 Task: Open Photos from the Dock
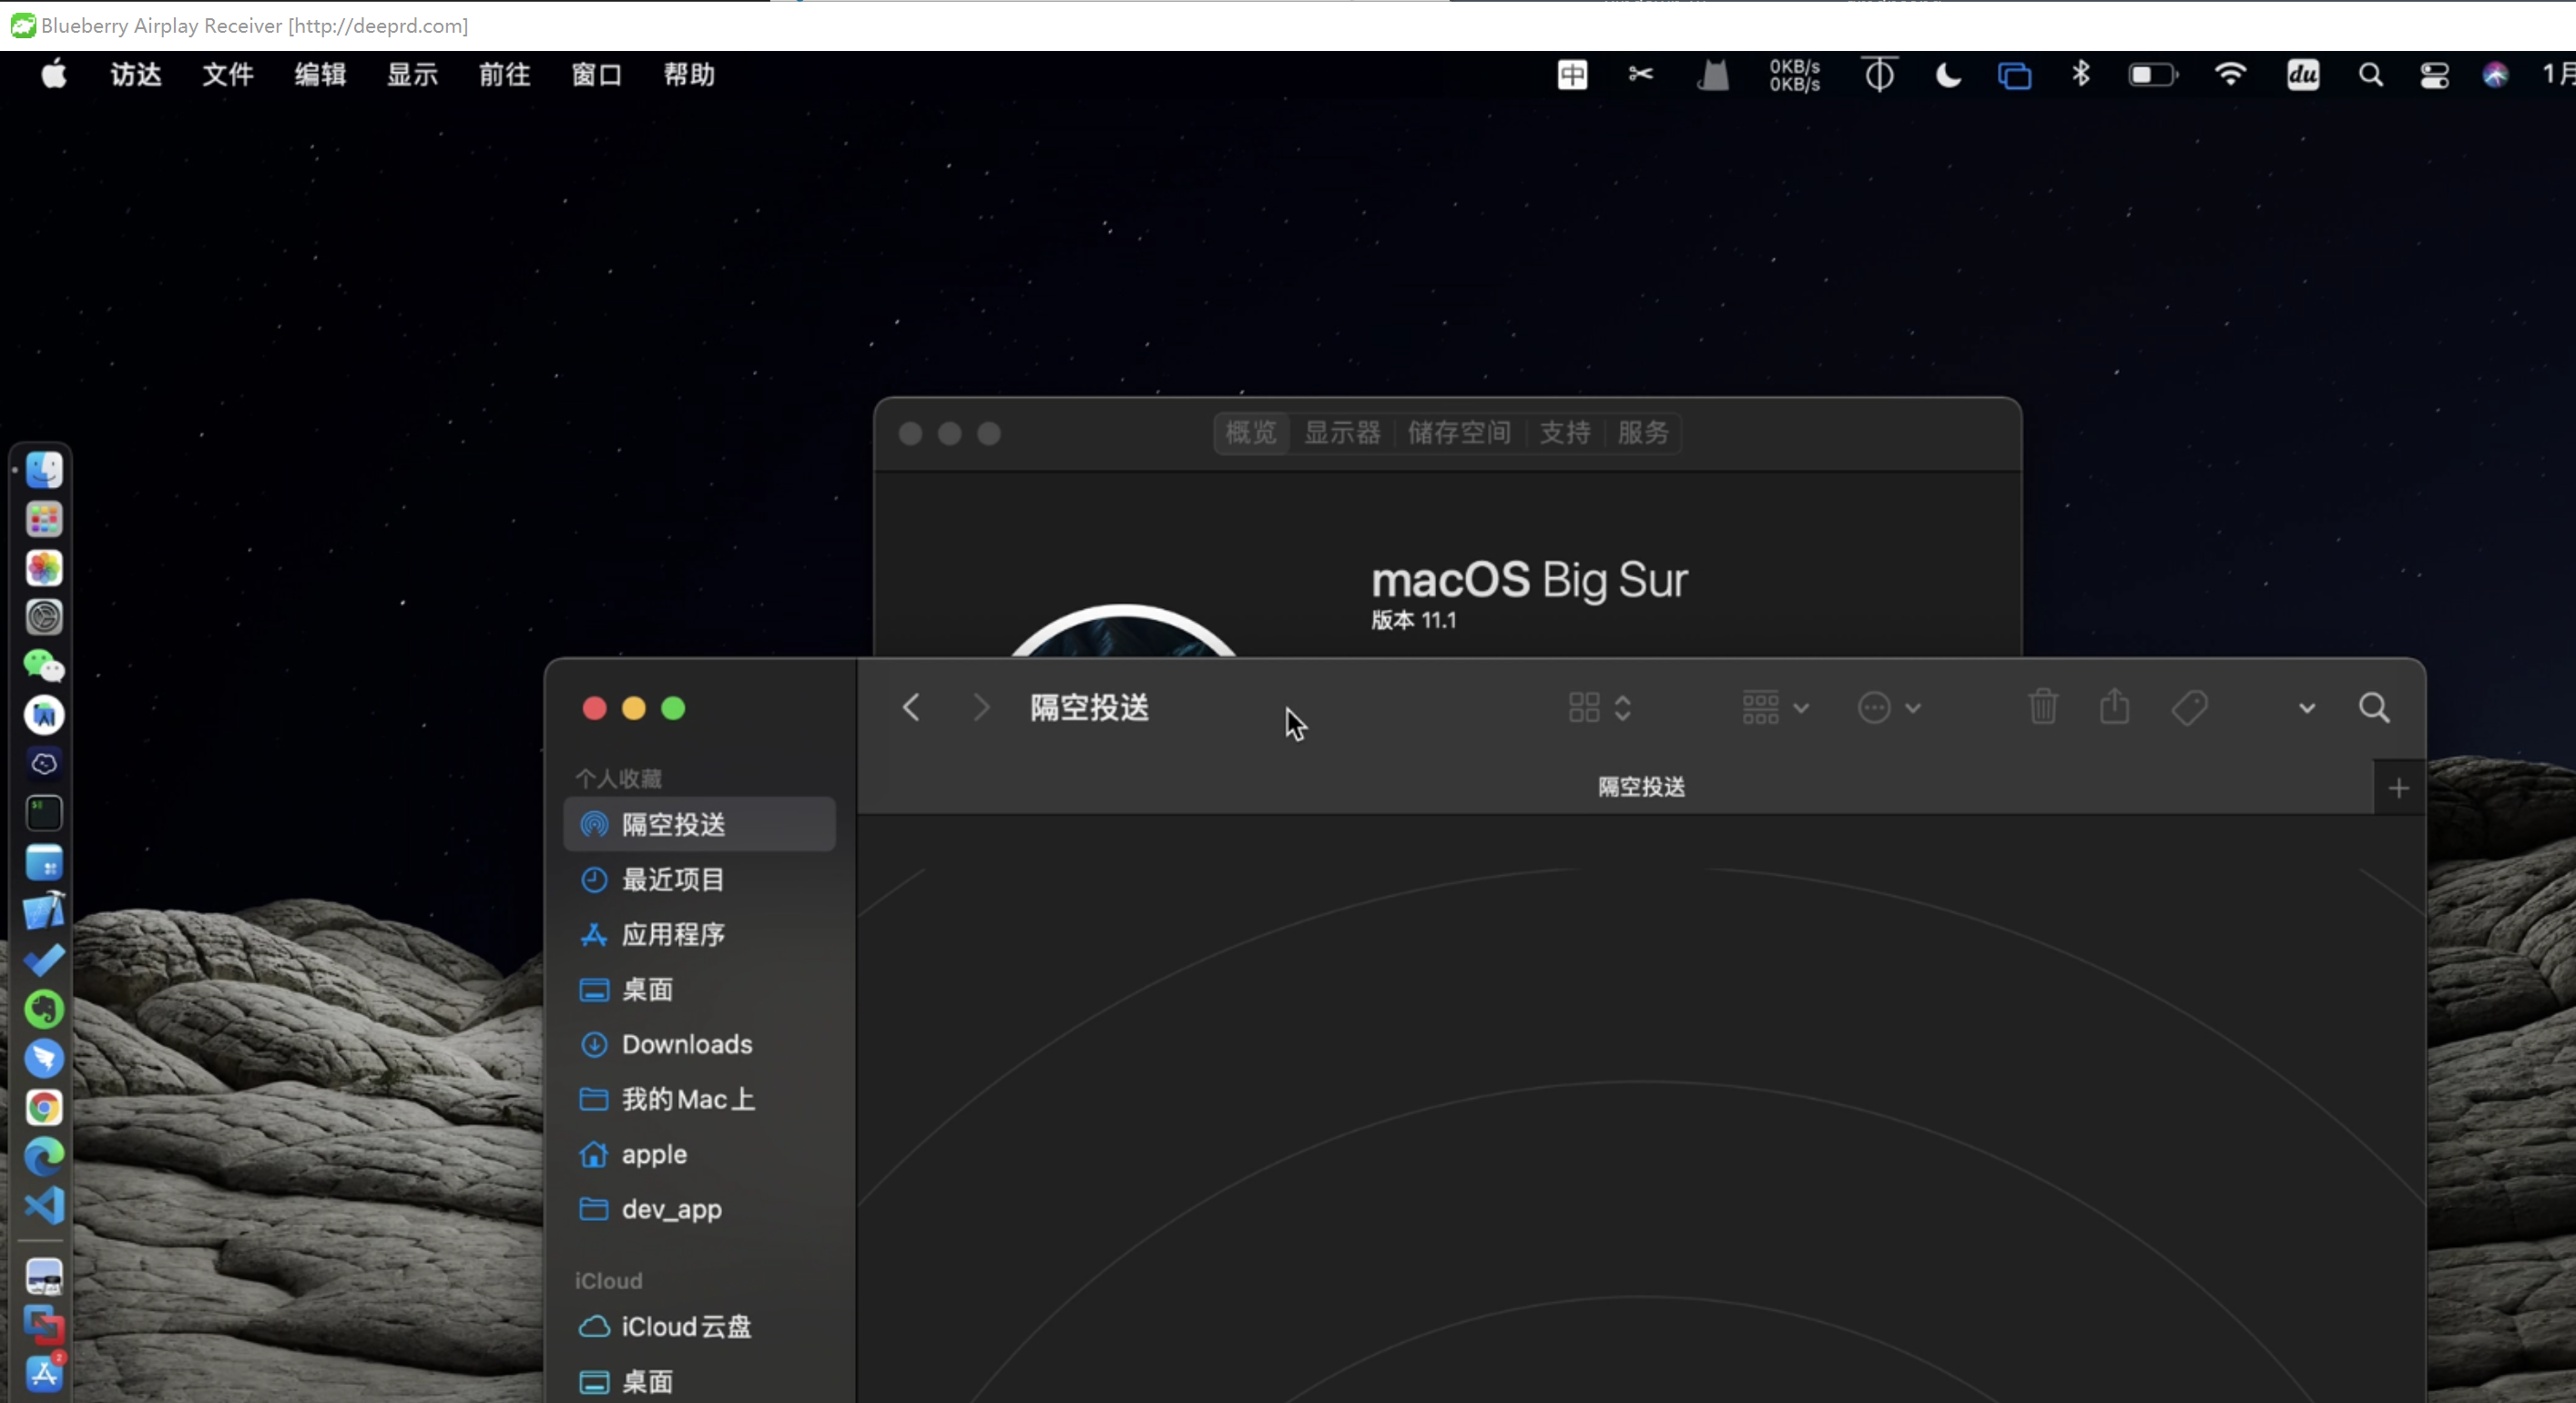tap(44, 568)
